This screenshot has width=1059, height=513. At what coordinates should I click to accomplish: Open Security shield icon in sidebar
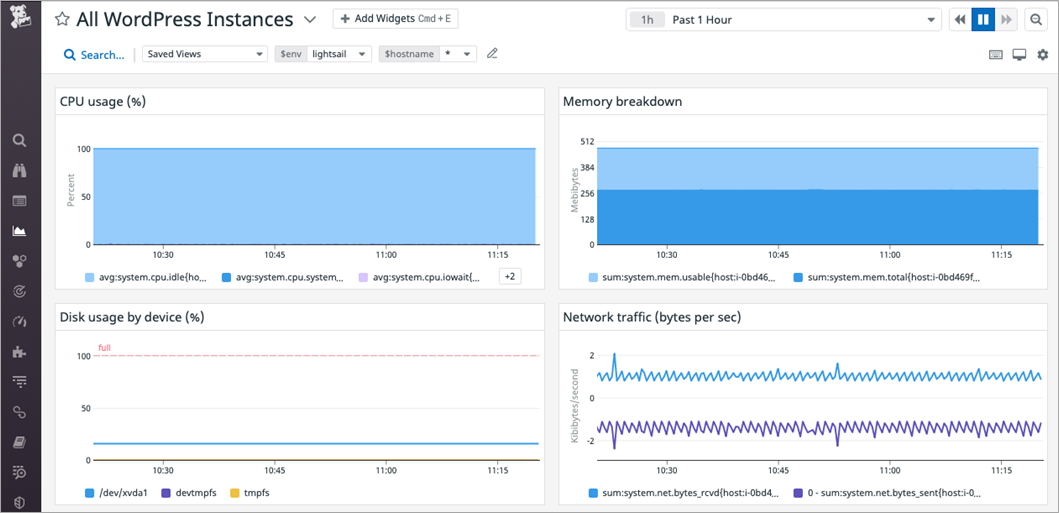(20, 502)
